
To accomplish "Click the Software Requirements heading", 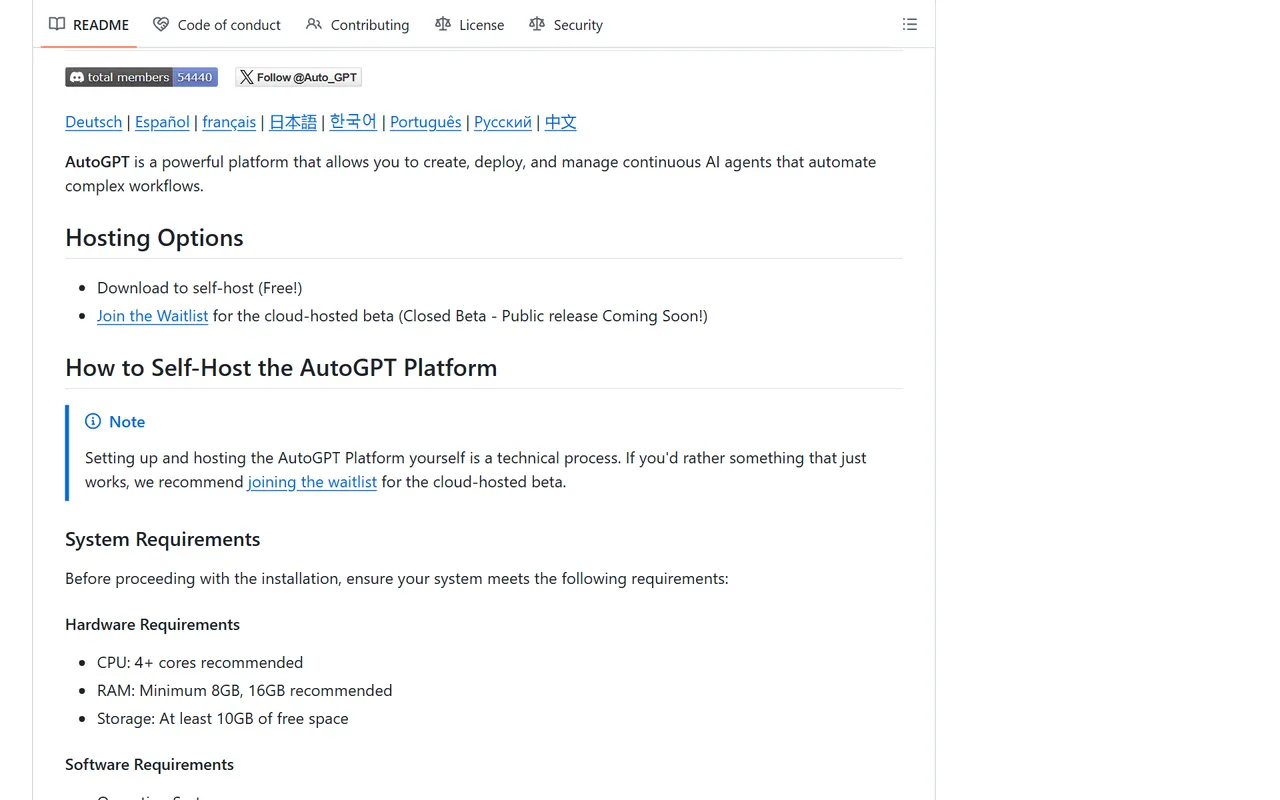I will (x=149, y=765).
